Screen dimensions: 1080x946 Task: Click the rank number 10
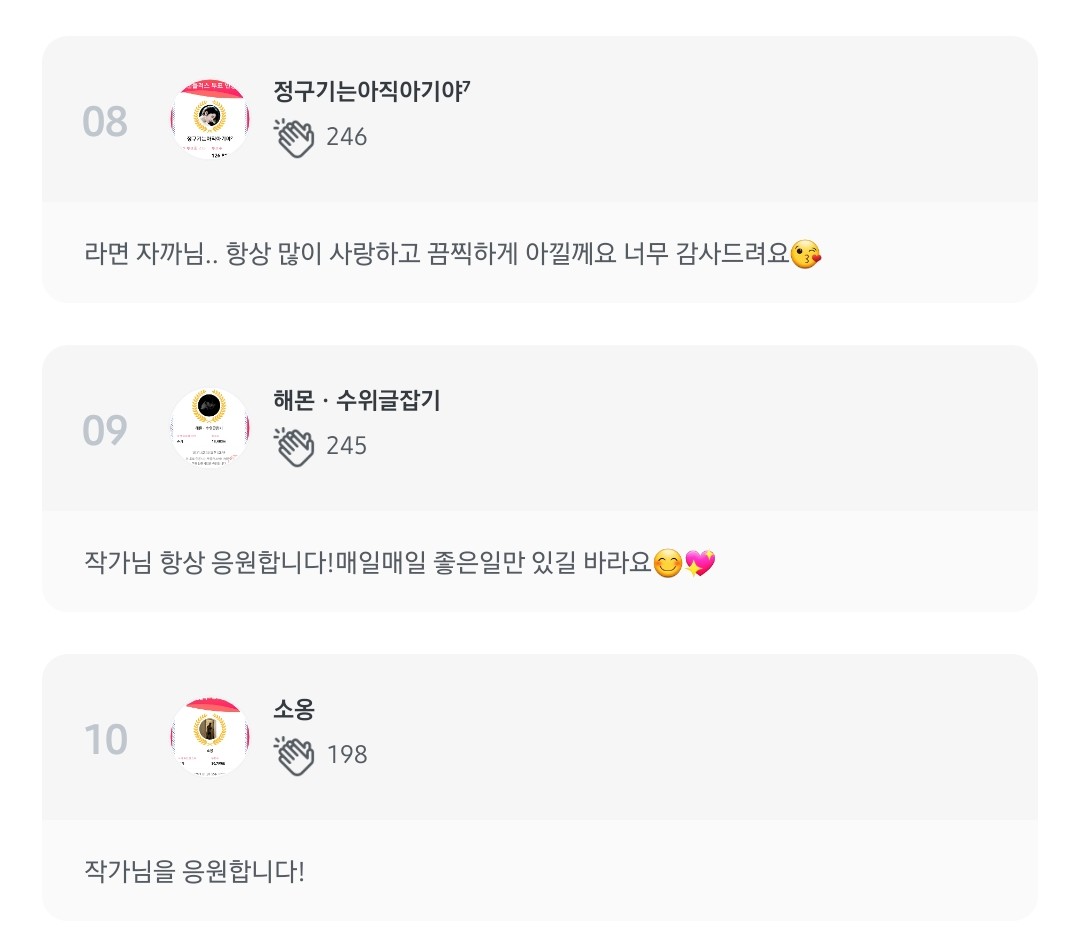pos(105,740)
